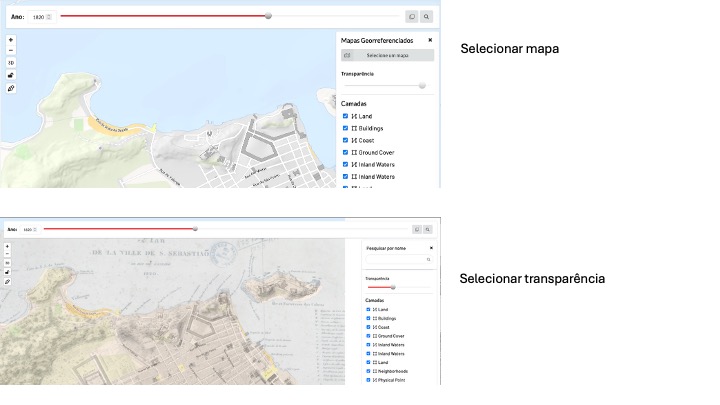Viewport: 720px width, 405px height.
Task: Click the Pesquisar por nome search field
Action: [395, 259]
